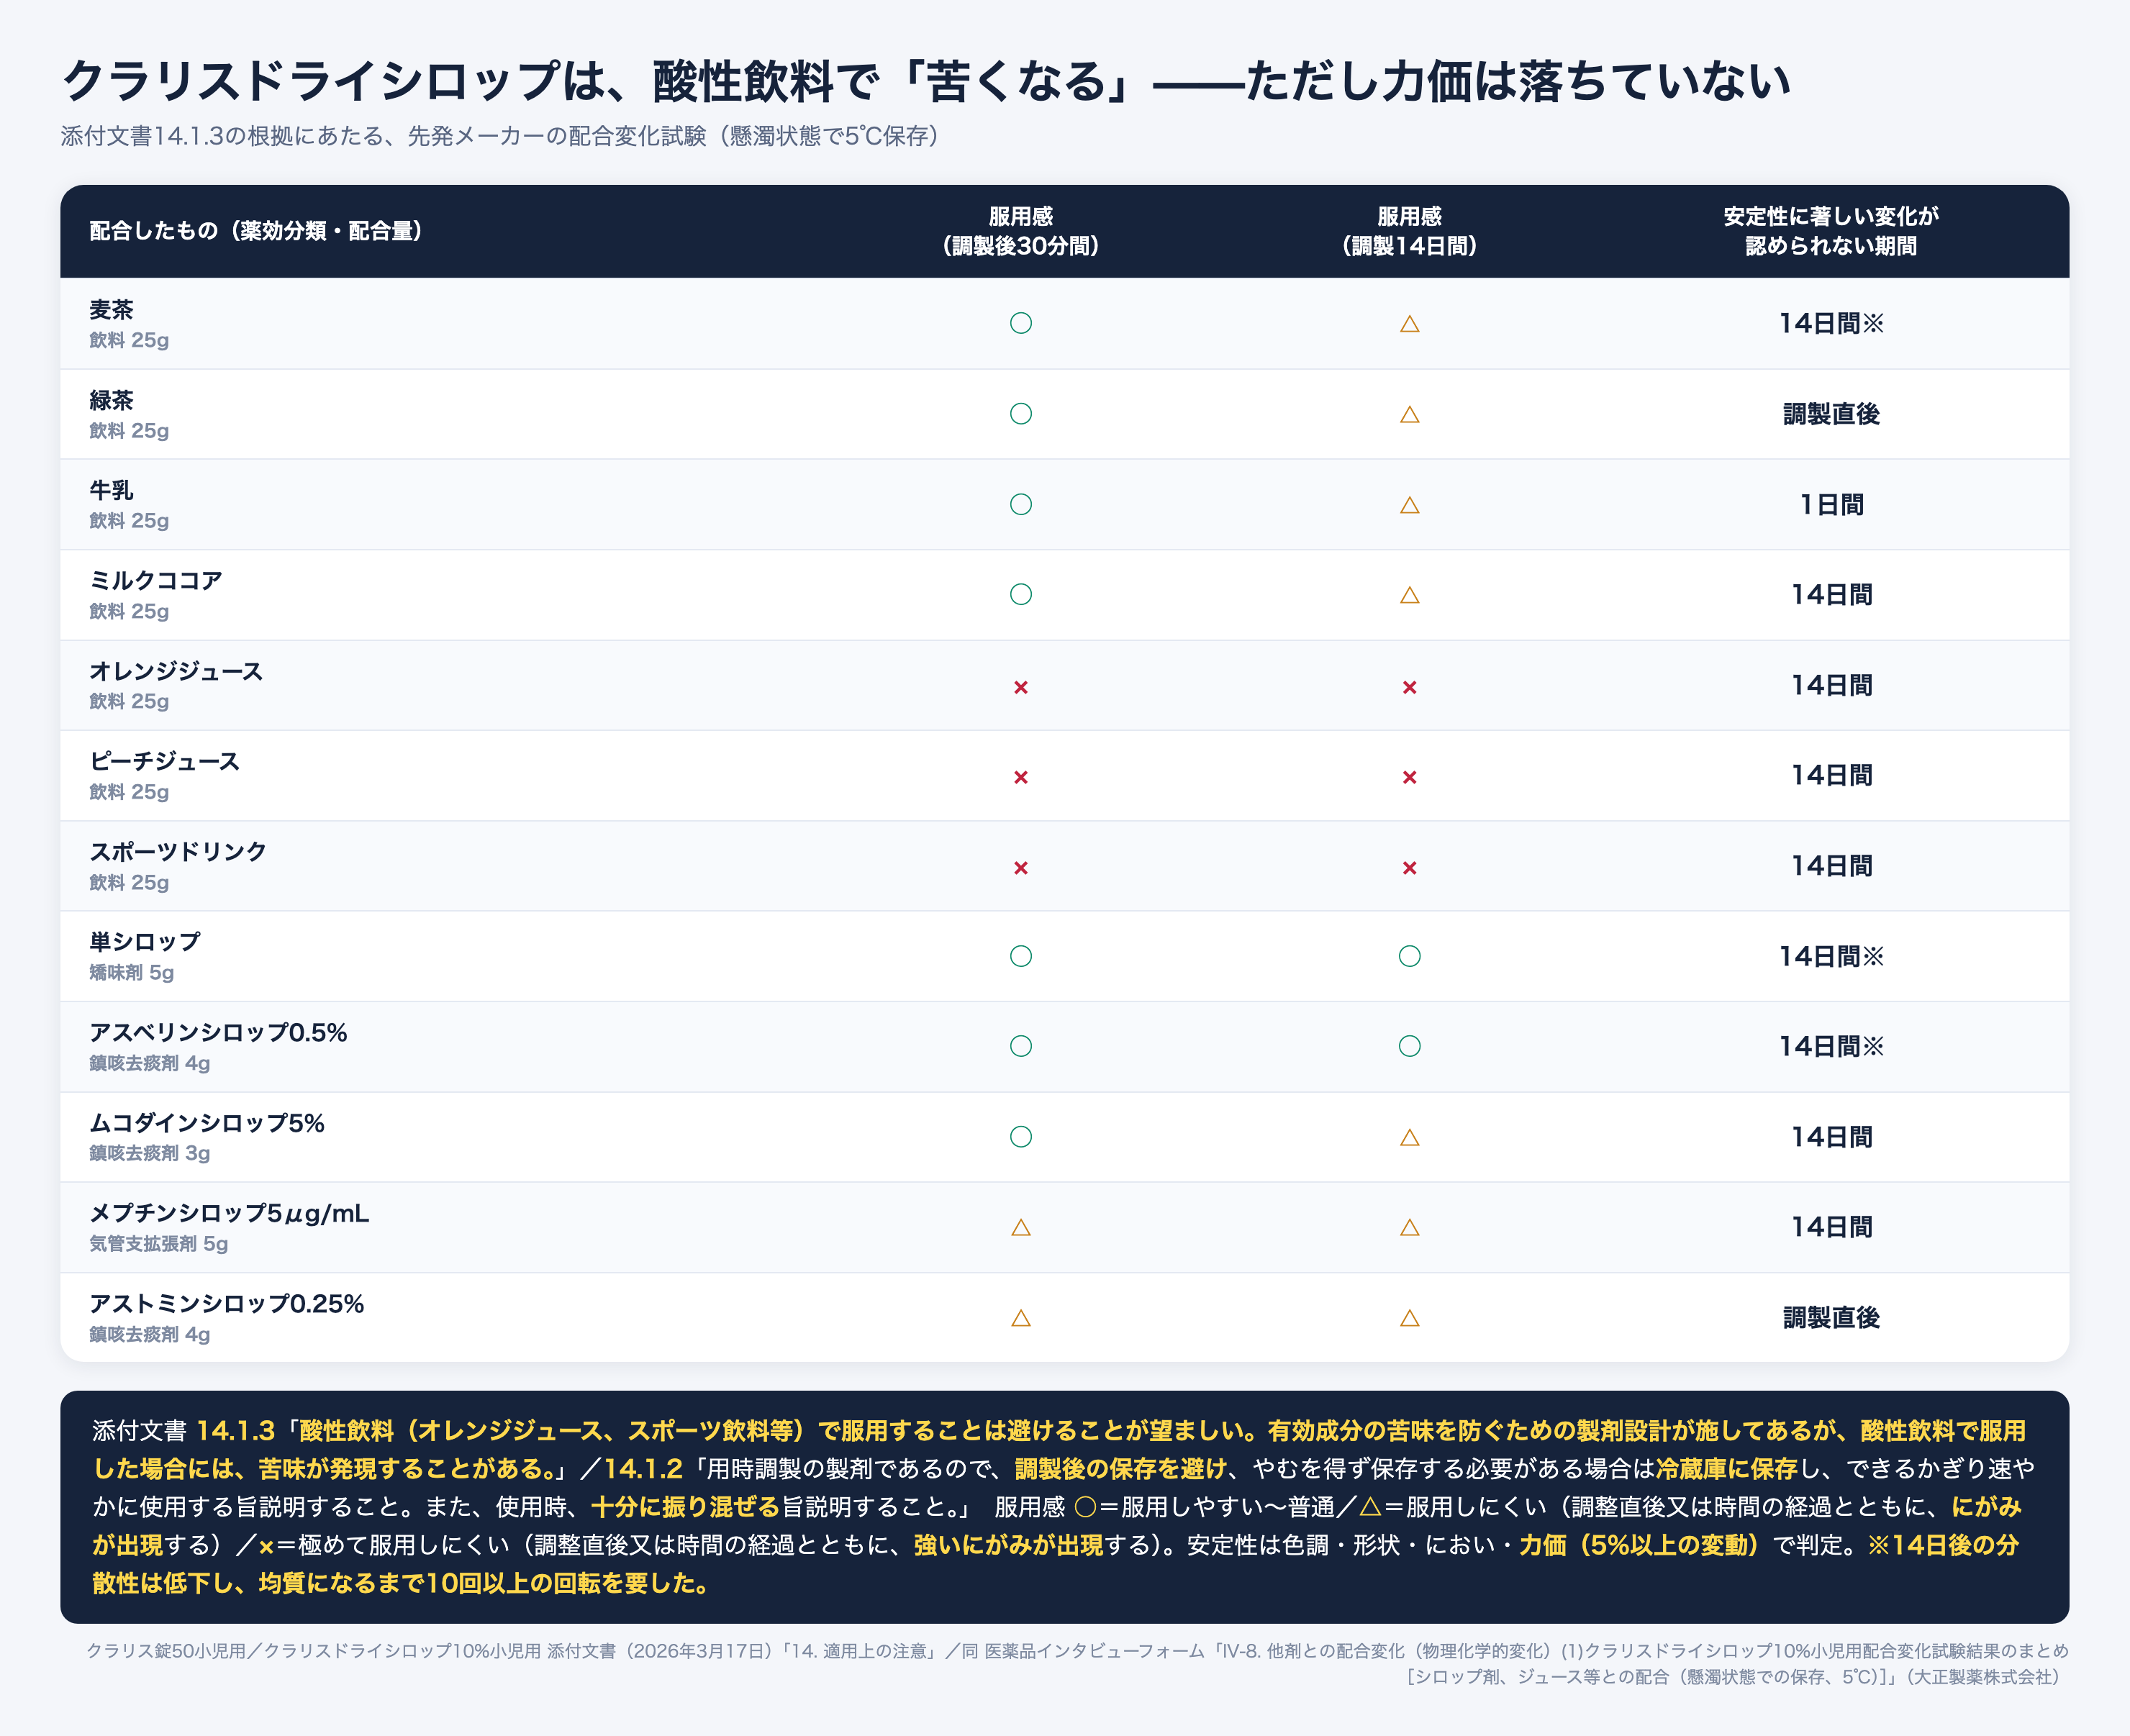Select the ムコダインシロップ5% row label
This screenshot has height=1736, width=2130.
[x=207, y=1123]
